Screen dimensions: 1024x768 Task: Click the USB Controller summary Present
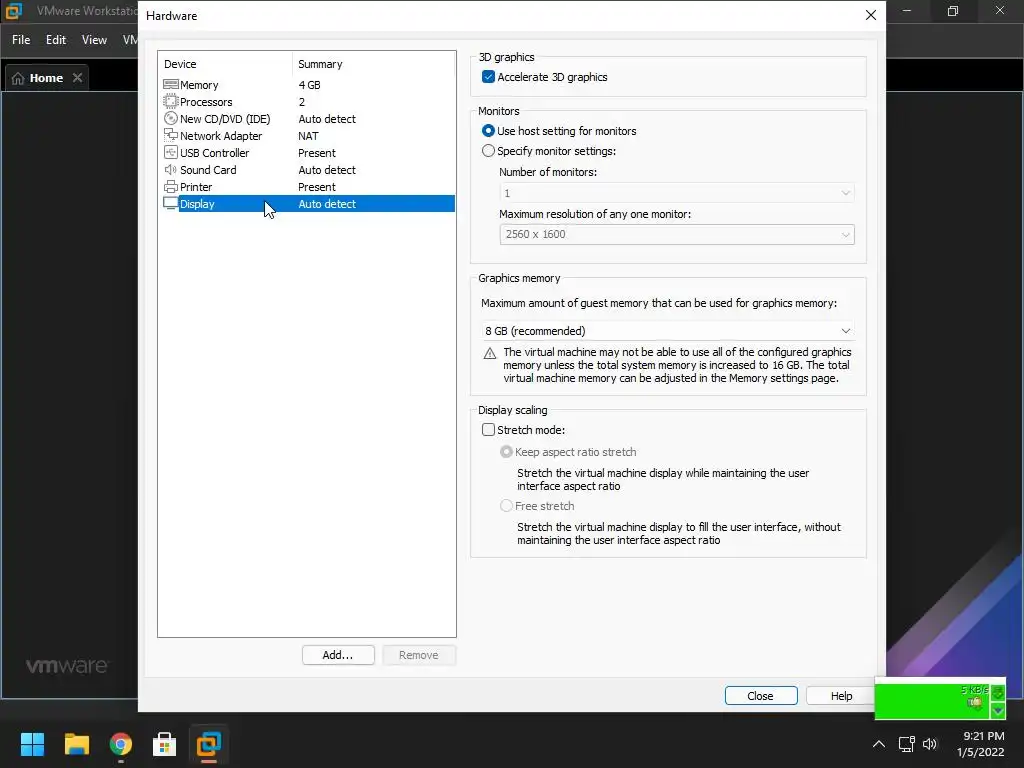(317, 153)
